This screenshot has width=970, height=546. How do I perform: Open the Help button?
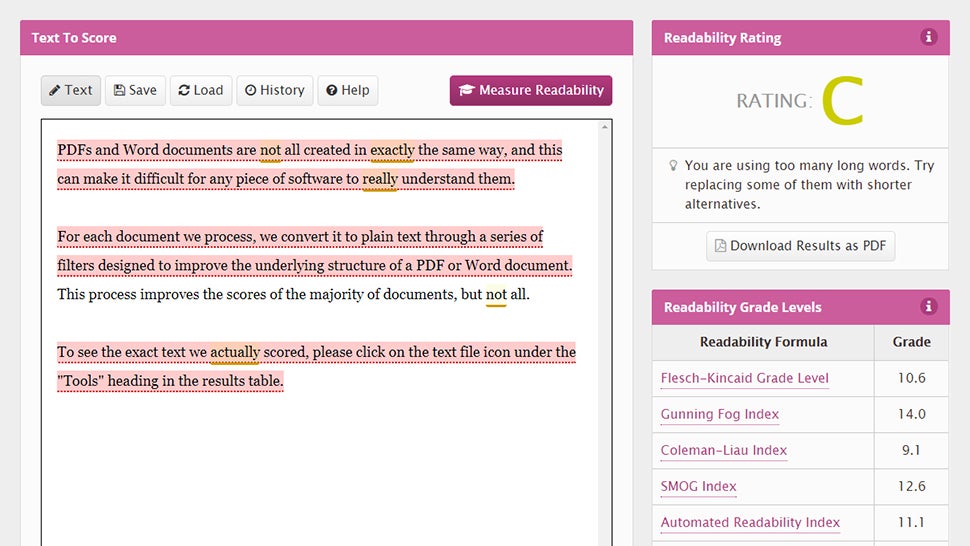click(x=348, y=90)
